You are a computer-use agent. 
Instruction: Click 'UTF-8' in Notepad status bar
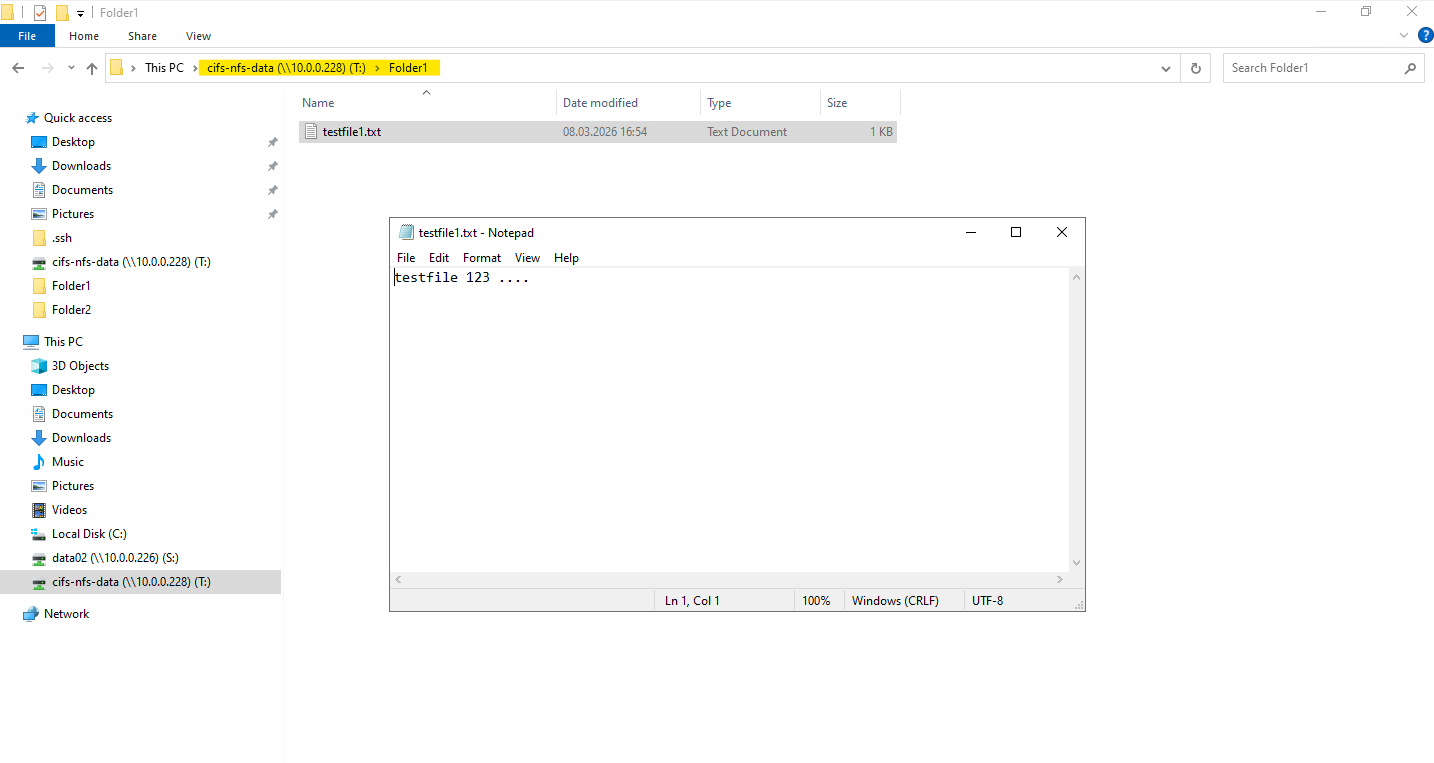click(987, 601)
